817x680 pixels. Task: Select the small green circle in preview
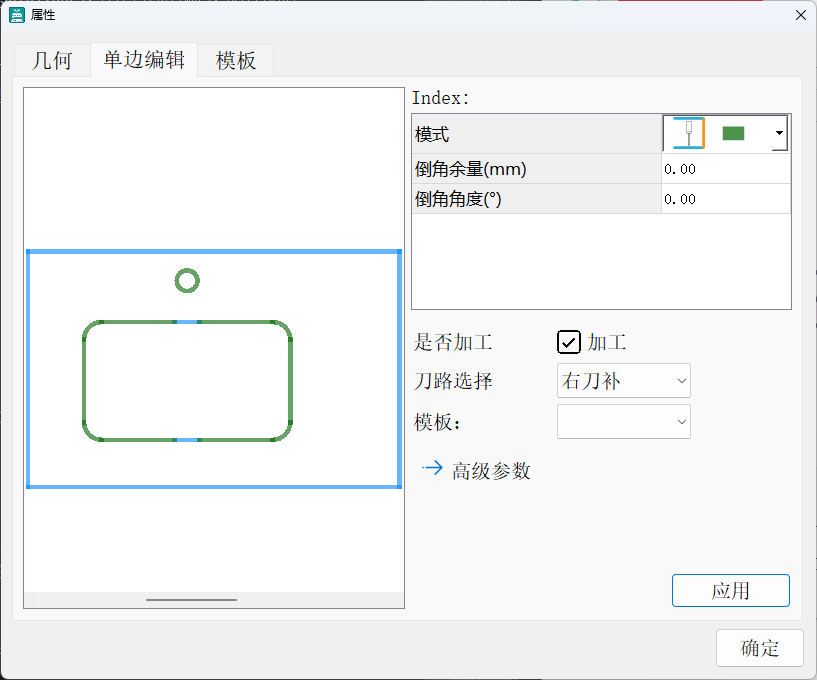[187, 281]
